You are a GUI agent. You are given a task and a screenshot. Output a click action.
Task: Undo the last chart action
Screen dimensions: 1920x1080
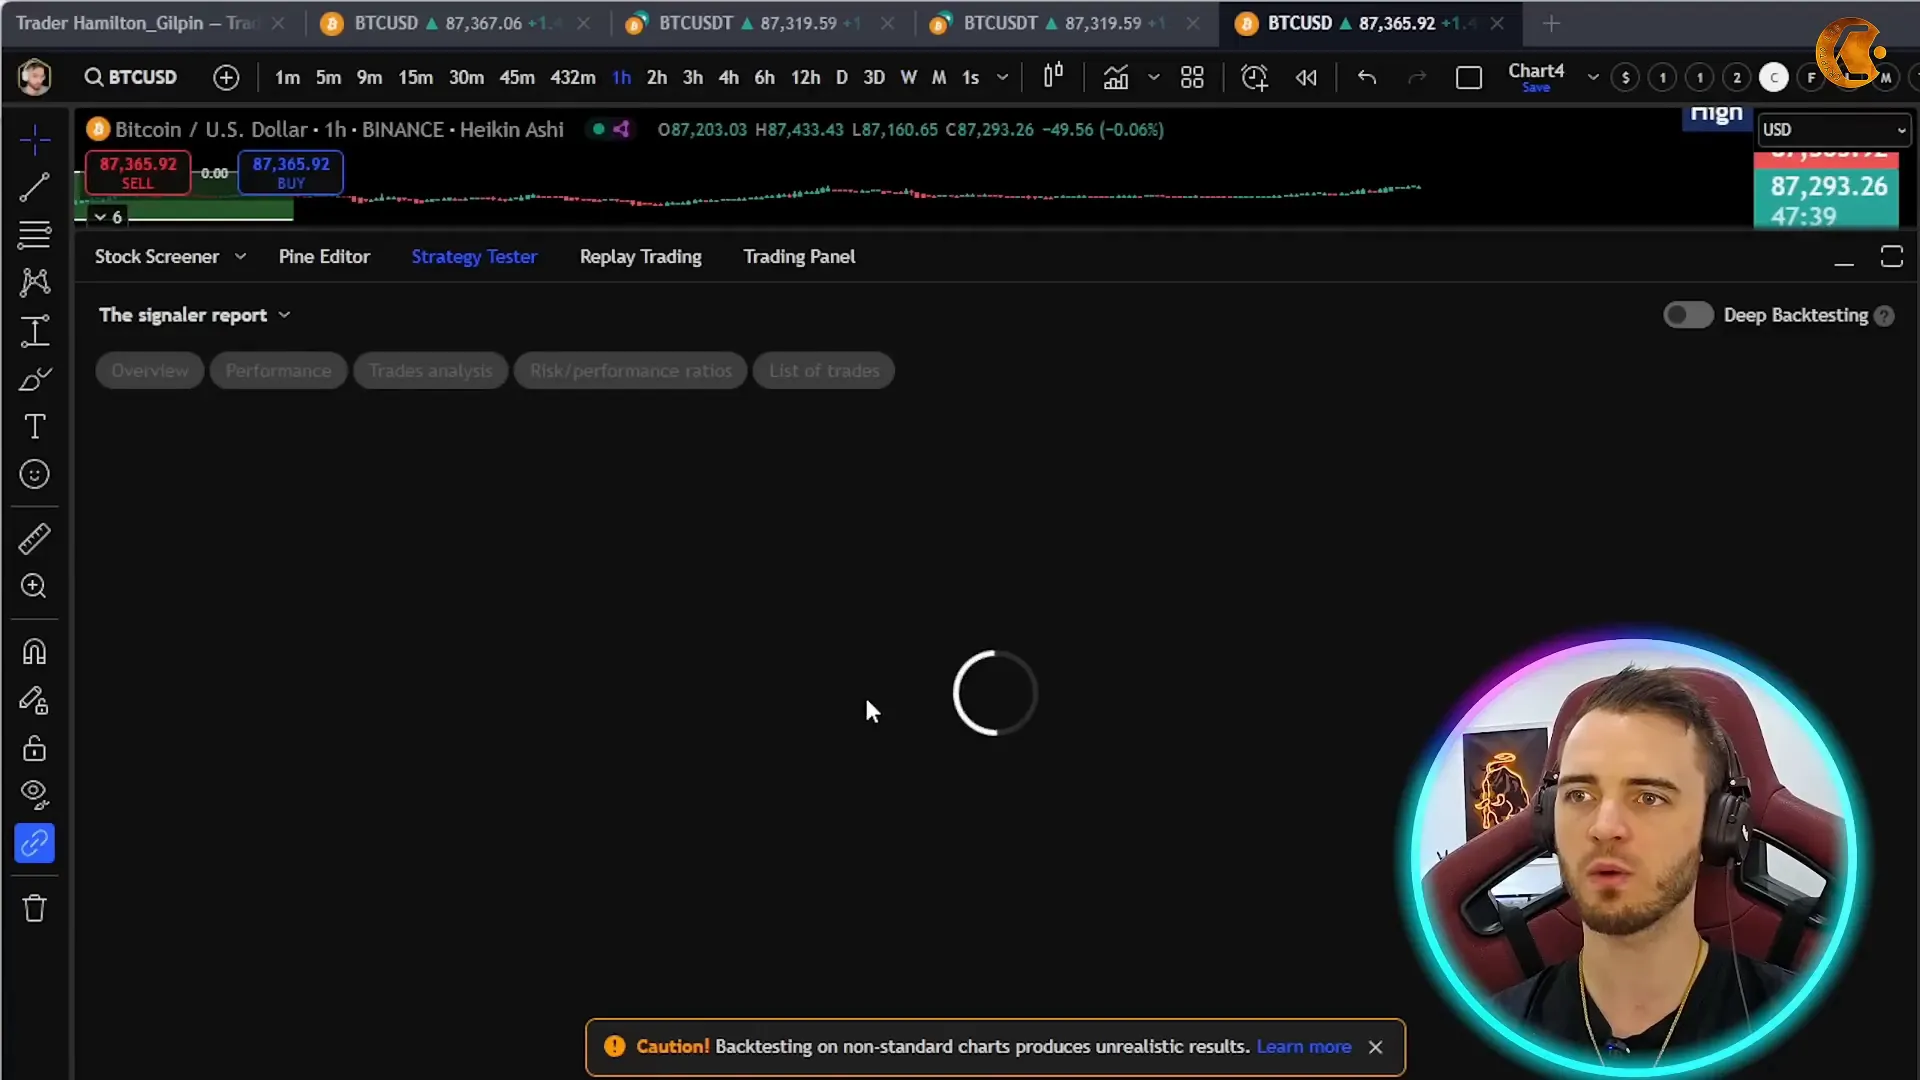1367,77
